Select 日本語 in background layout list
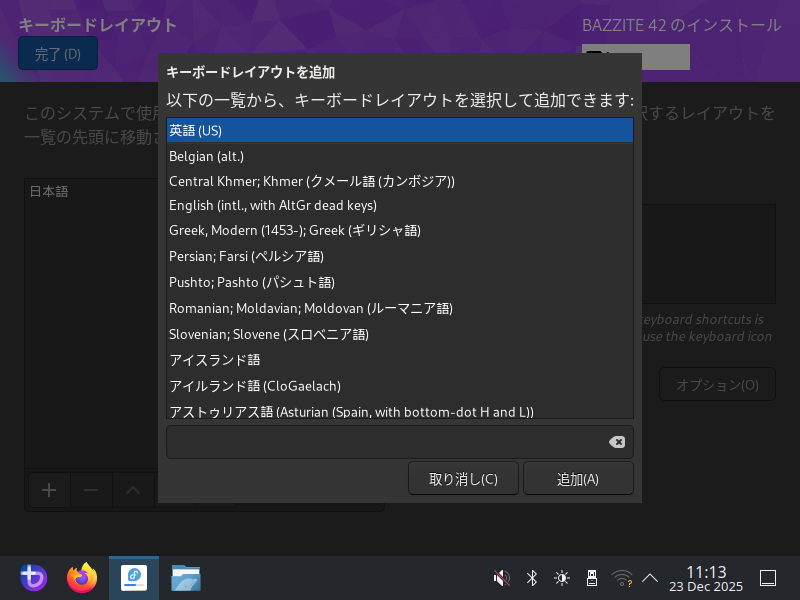The width and height of the screenshot is (800, 600). click(49, 191)
